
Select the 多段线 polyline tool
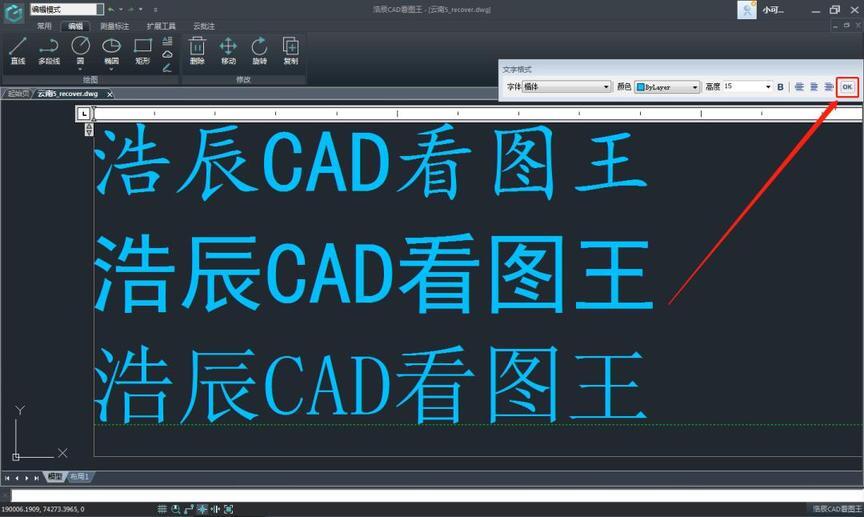[x=49, y=50]
